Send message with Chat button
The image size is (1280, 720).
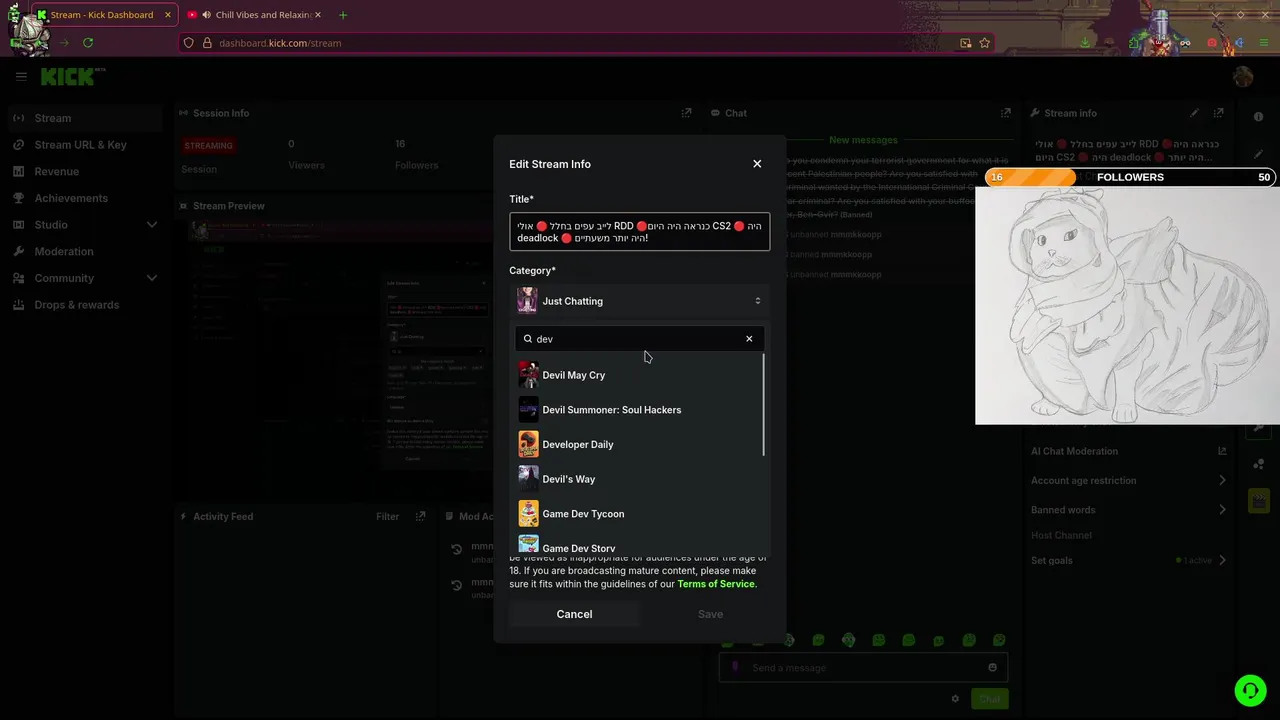989,699
